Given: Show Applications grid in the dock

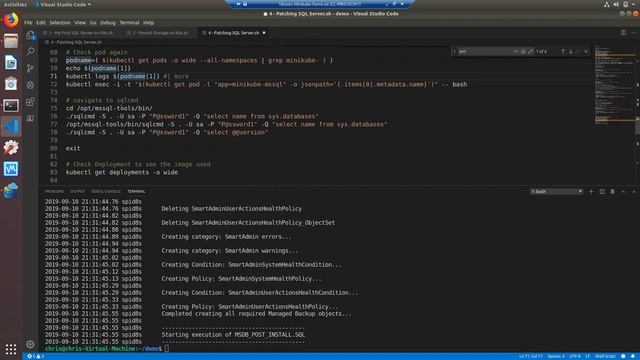Looking at the screenshot, I should click(11, 349).
